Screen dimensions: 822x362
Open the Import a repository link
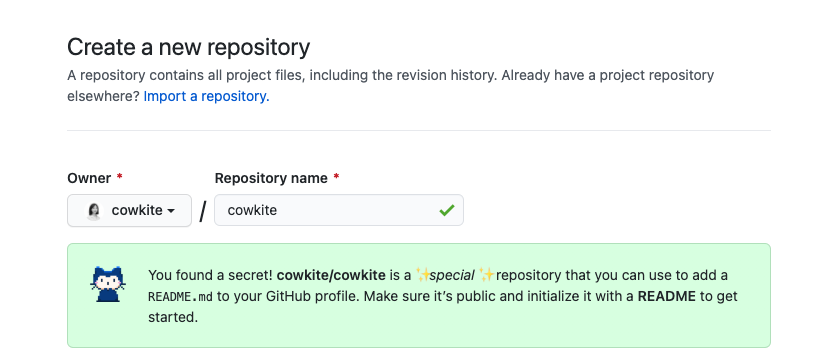(x=206, y=96)
